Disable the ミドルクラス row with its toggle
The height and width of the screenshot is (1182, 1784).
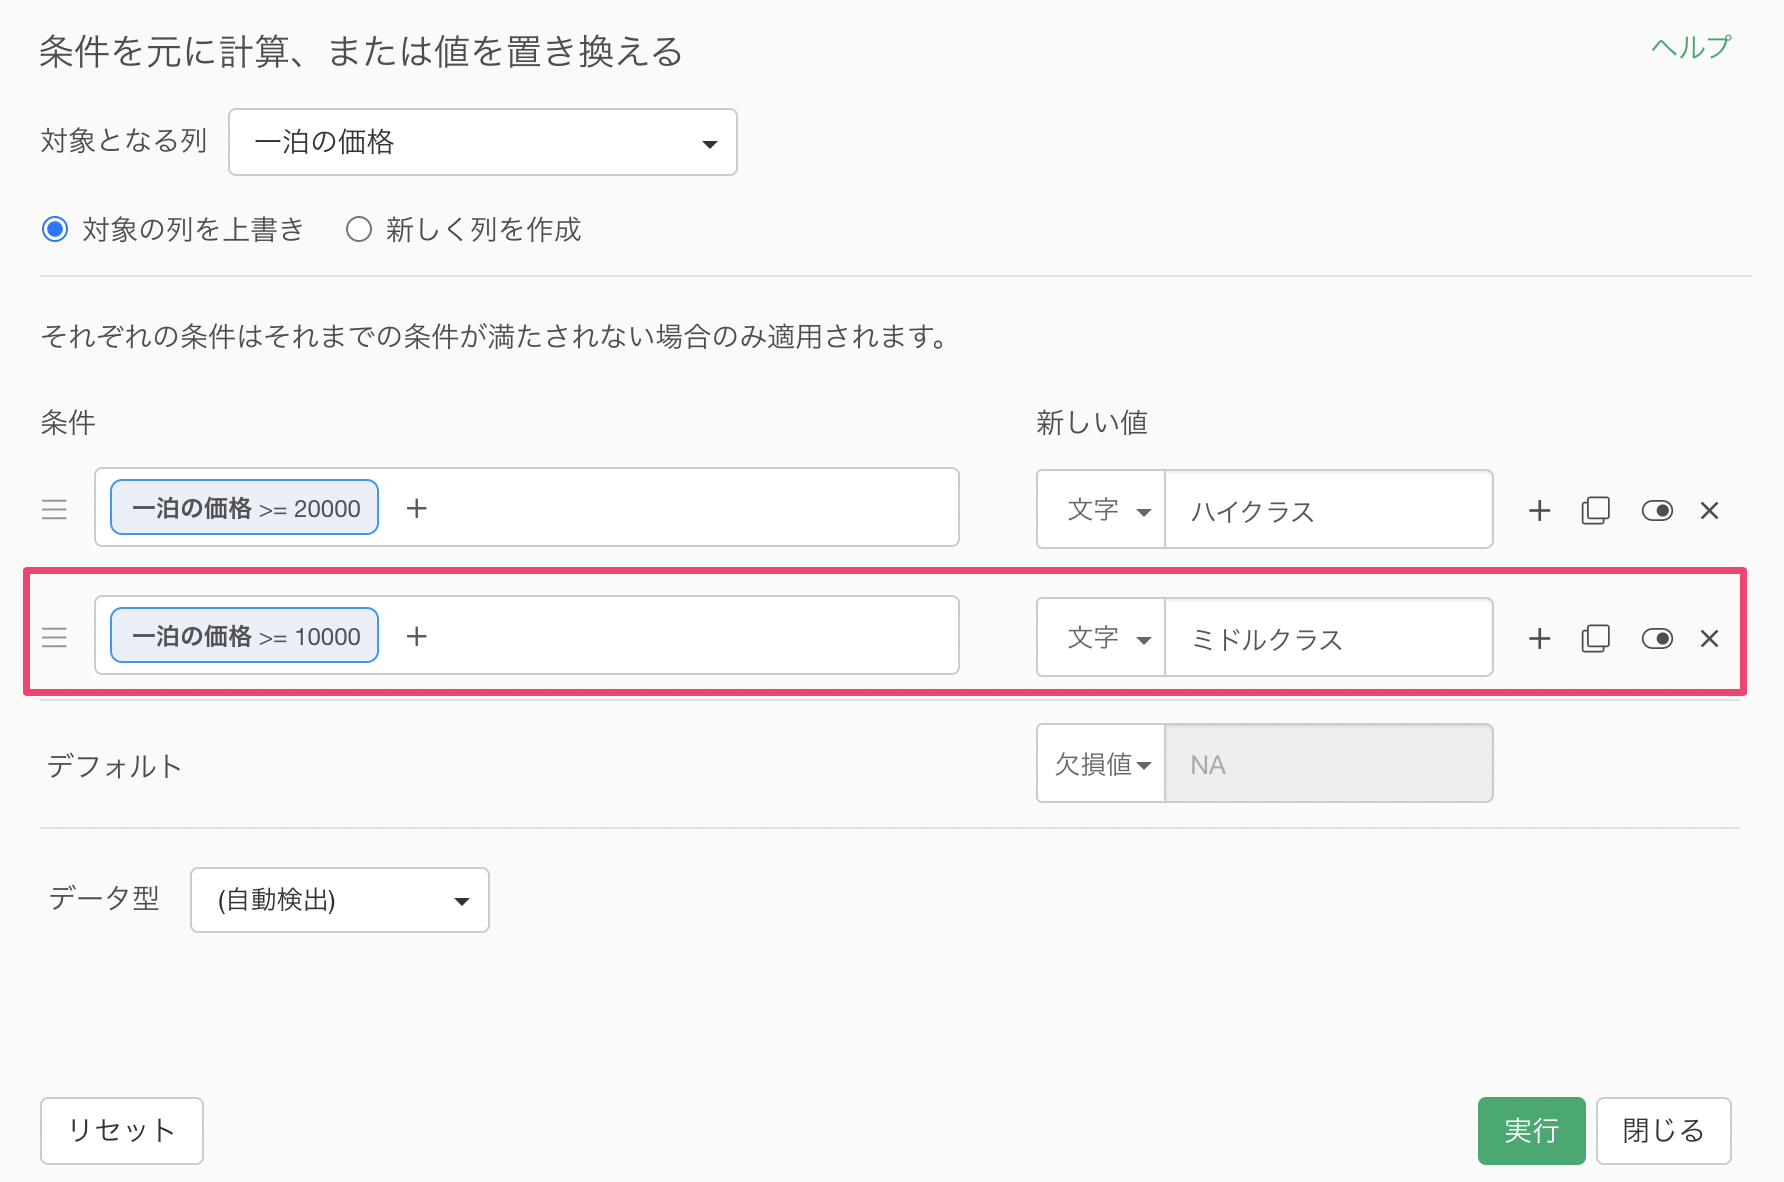tap(1656, 639)
